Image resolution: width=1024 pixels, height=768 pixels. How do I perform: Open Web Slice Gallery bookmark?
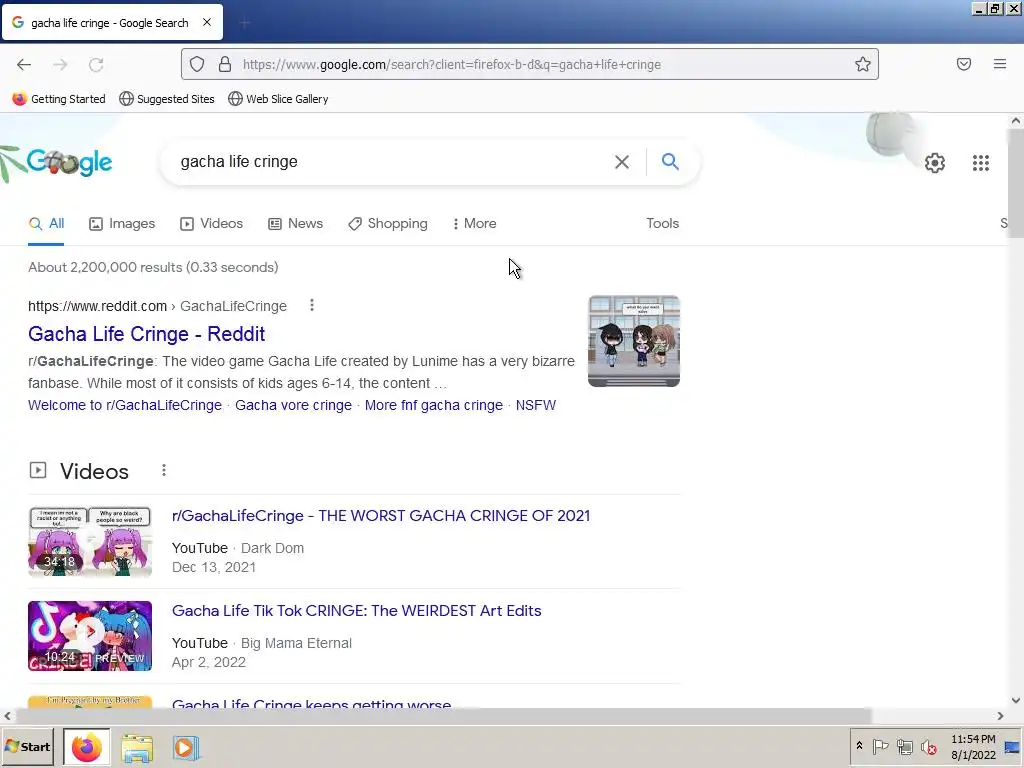click(278, 99)
